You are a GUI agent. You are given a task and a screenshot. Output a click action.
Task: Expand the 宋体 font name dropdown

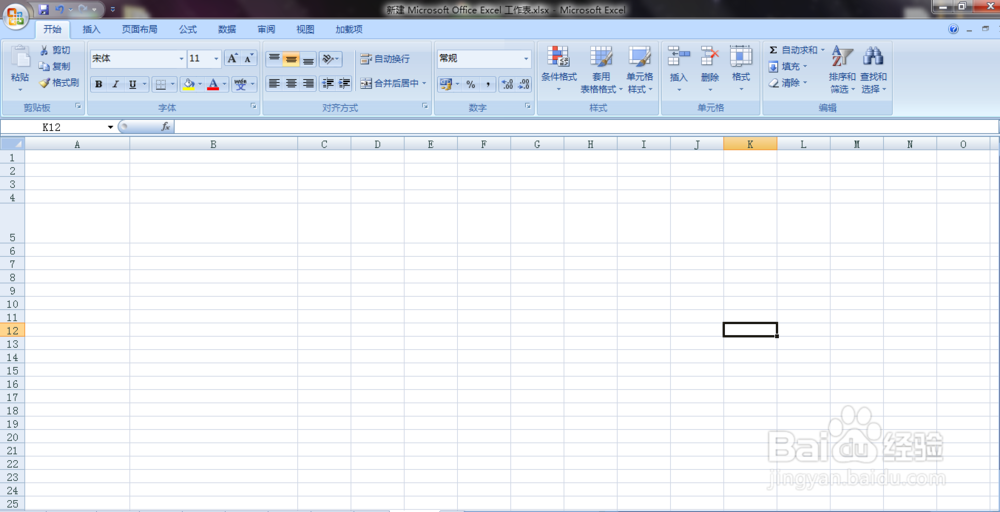[x=181, y=59]
